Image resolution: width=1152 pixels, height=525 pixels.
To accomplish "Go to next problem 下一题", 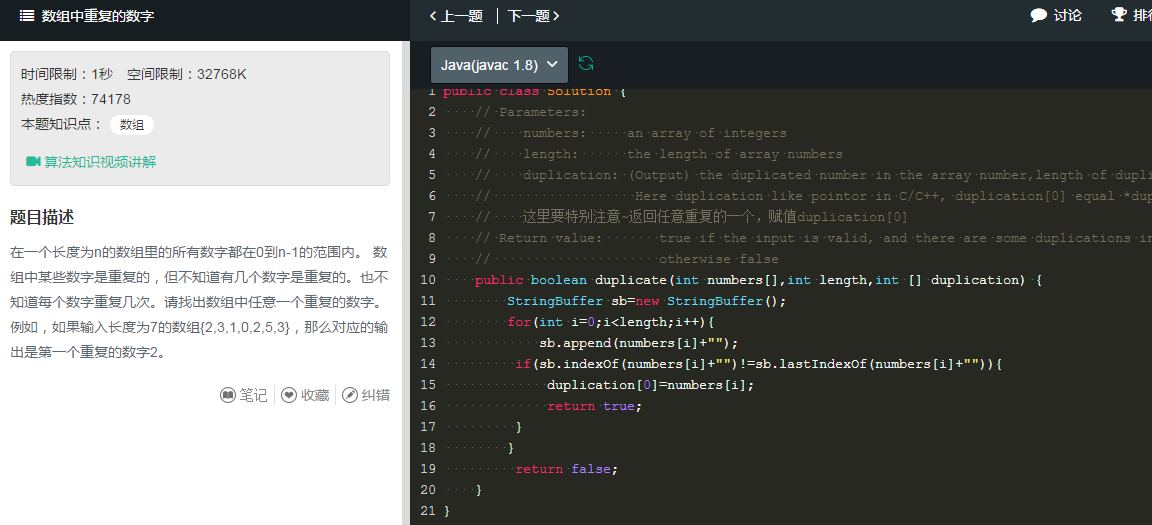I will [x=533, y=15].
